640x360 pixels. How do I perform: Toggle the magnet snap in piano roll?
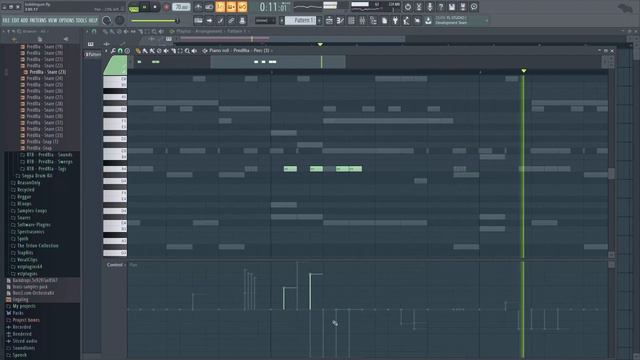(120, 51)
